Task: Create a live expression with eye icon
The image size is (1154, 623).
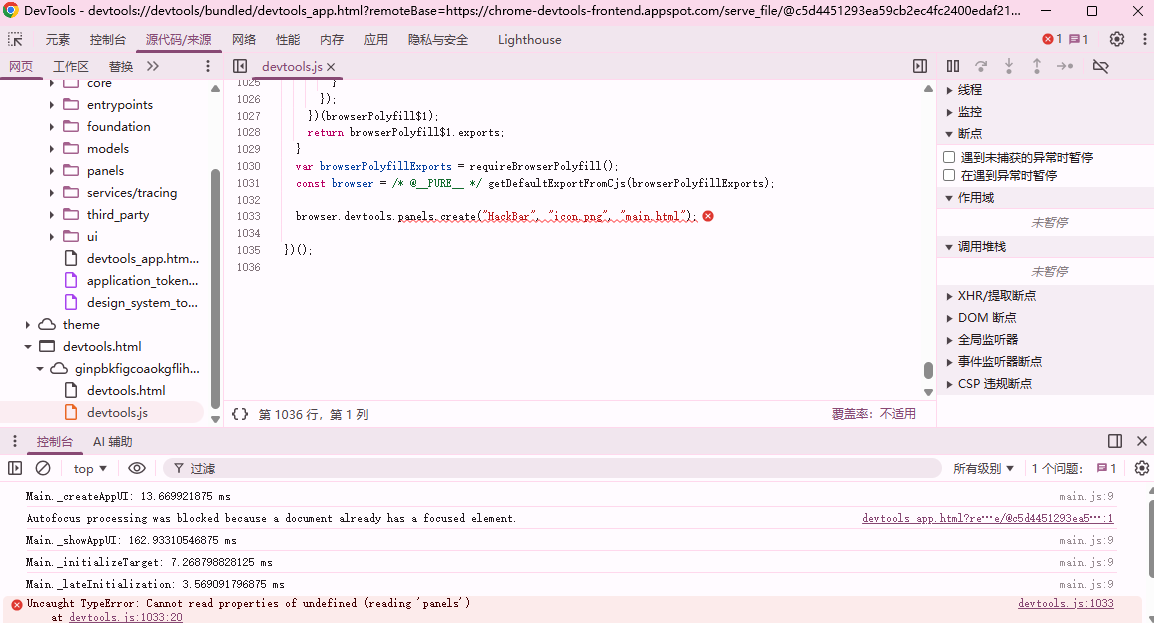Action: 137,469
